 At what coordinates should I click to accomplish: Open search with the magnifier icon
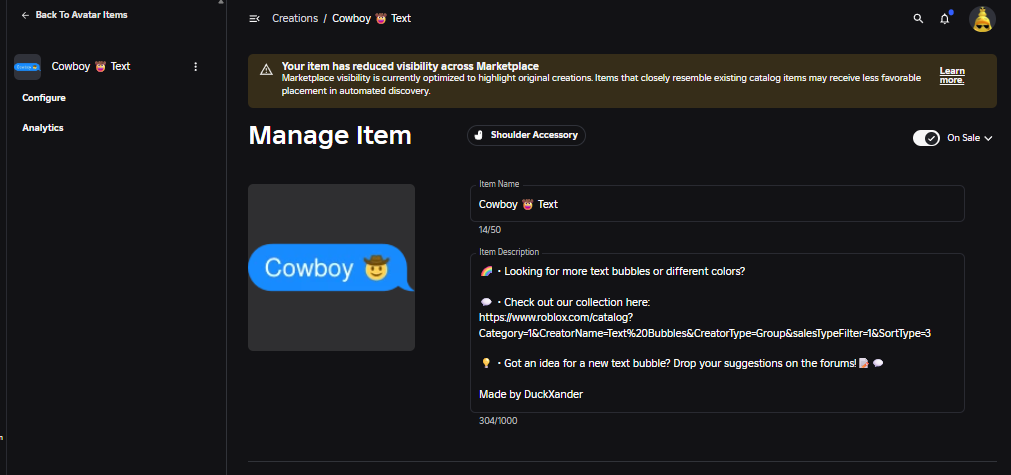[918, 19]
